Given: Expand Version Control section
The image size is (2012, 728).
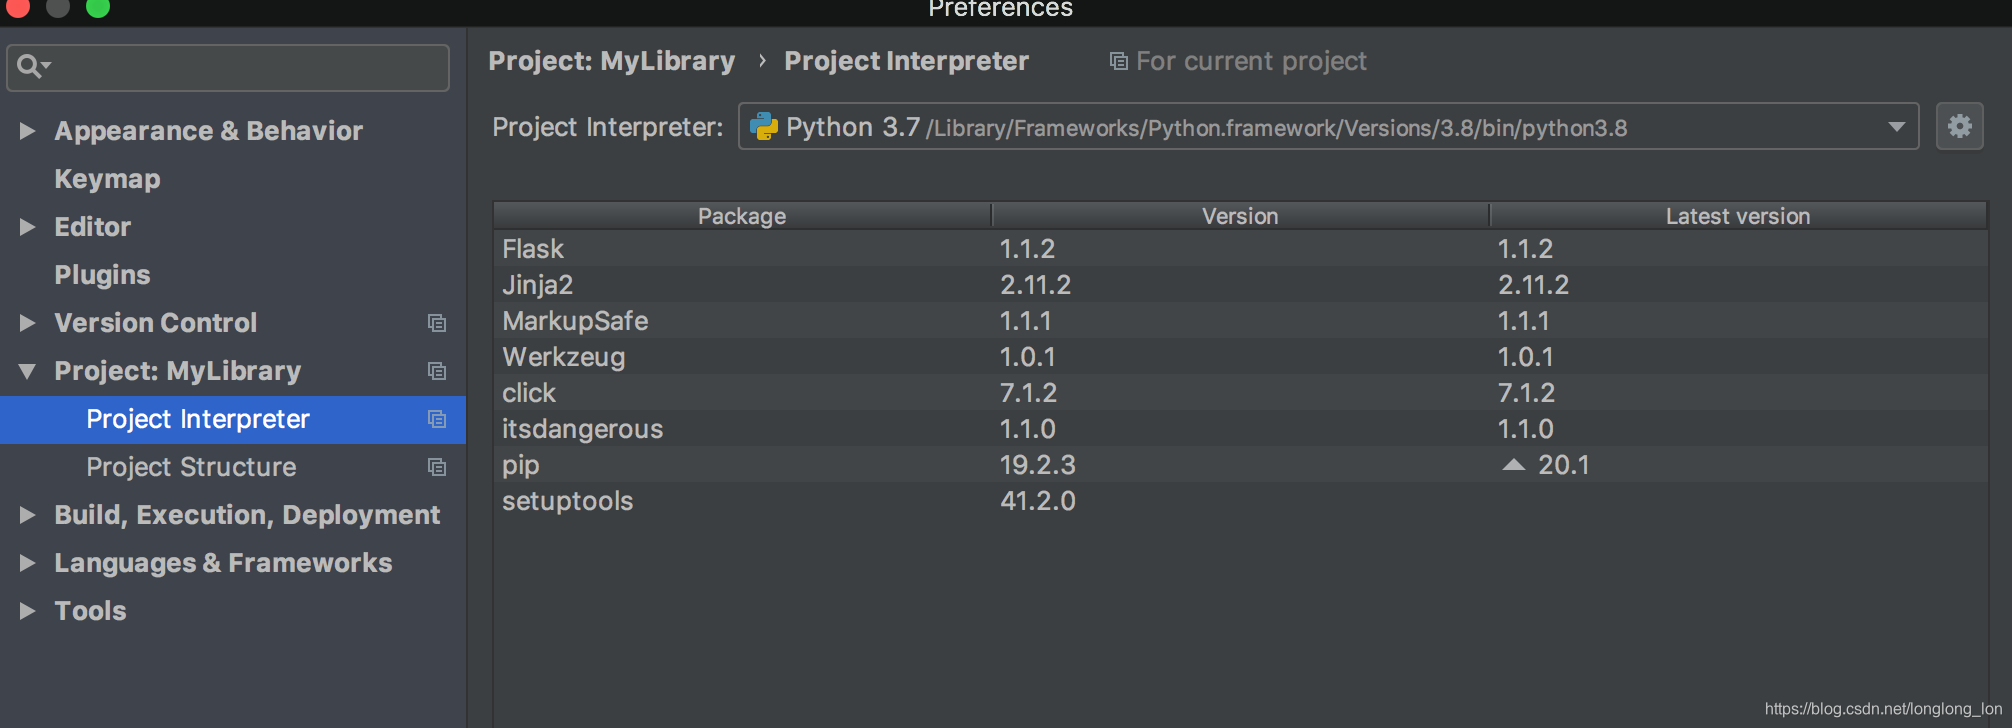Looking at the screenshot, I should coord(27,323).
